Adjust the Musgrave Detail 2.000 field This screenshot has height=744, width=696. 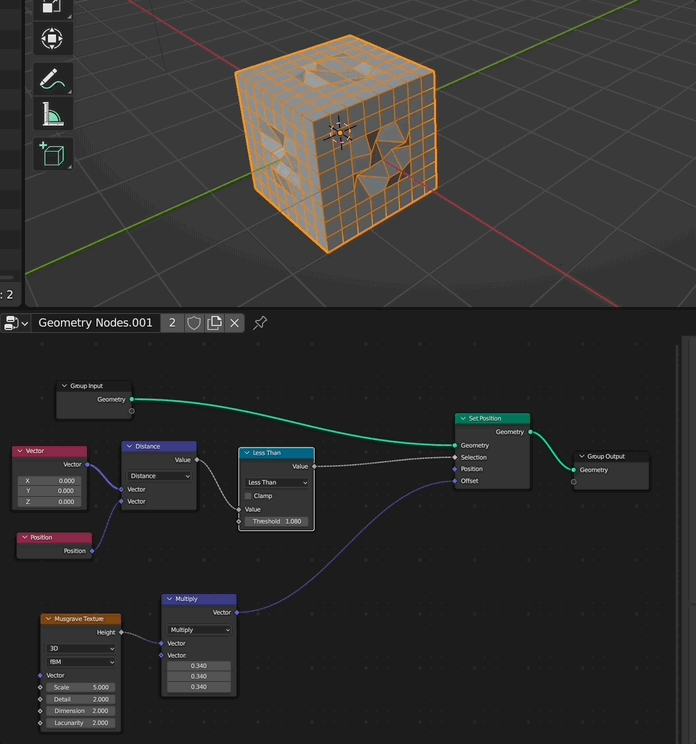[81, 699]
